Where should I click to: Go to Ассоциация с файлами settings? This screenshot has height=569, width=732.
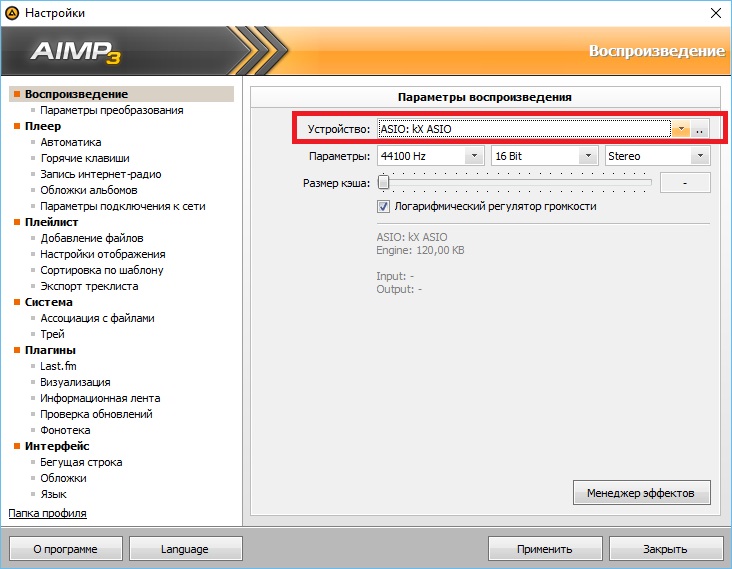(97, 318)
